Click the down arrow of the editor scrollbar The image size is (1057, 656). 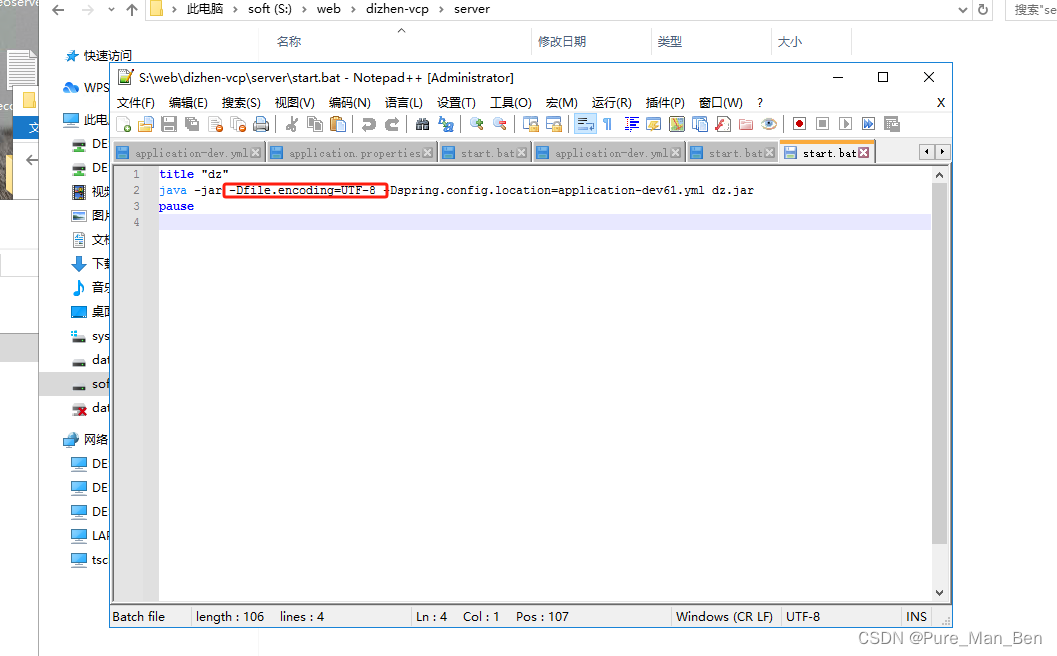pyautogui.click(x=940, y=593)
